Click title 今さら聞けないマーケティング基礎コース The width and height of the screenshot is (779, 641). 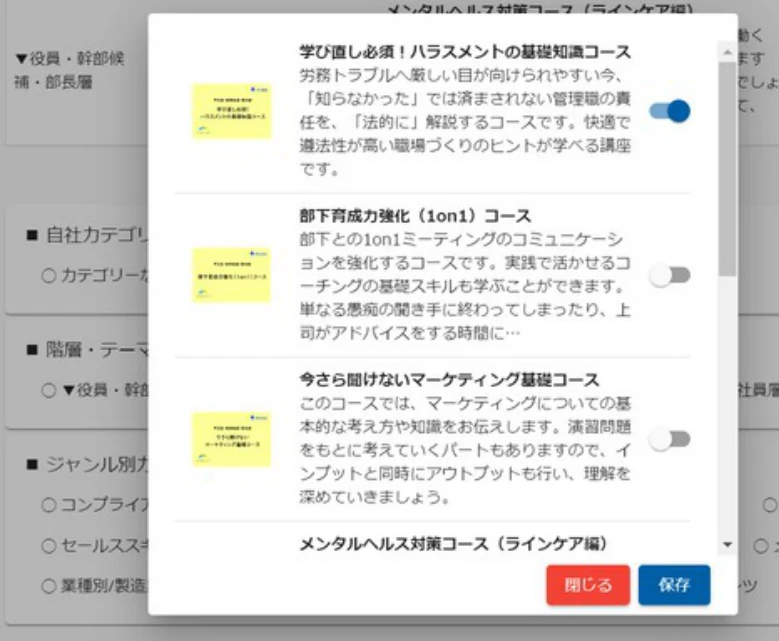pos(449,380)
